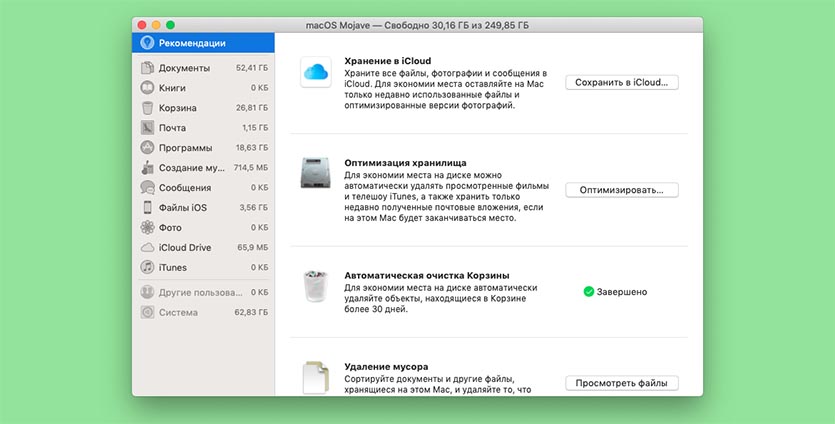Click the hard drive optimization icon

pos(316,172)
